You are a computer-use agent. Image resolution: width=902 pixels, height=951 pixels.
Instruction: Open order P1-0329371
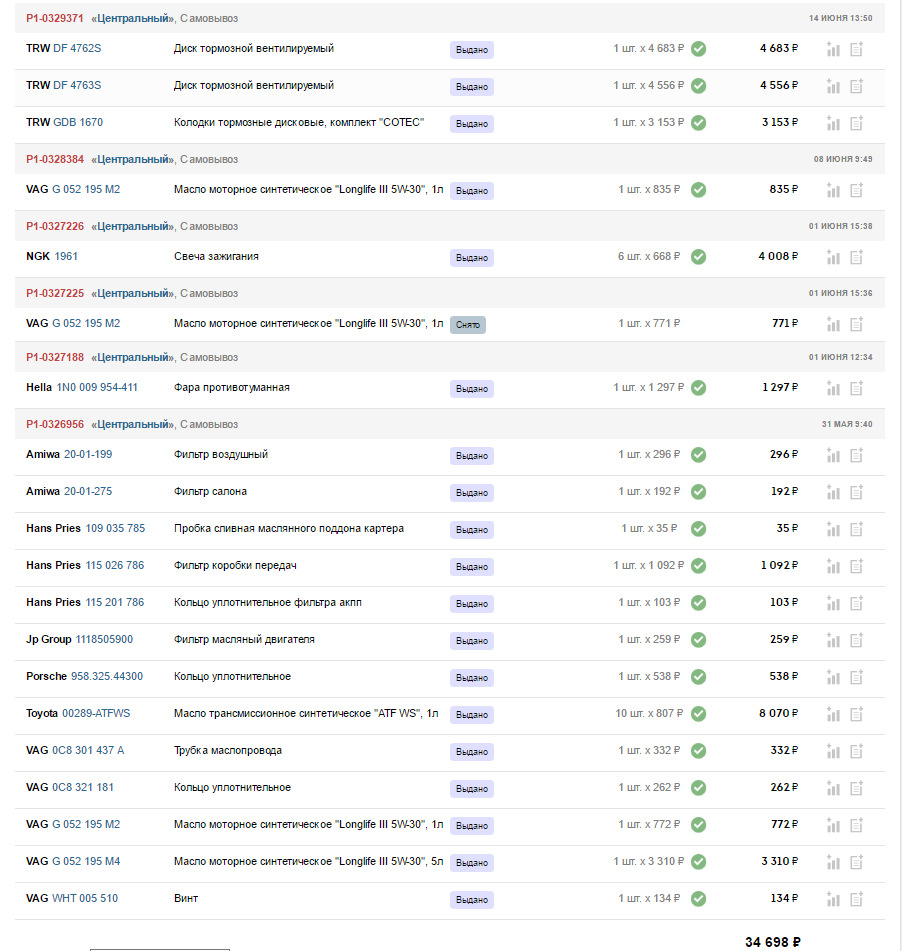(55, 18)
